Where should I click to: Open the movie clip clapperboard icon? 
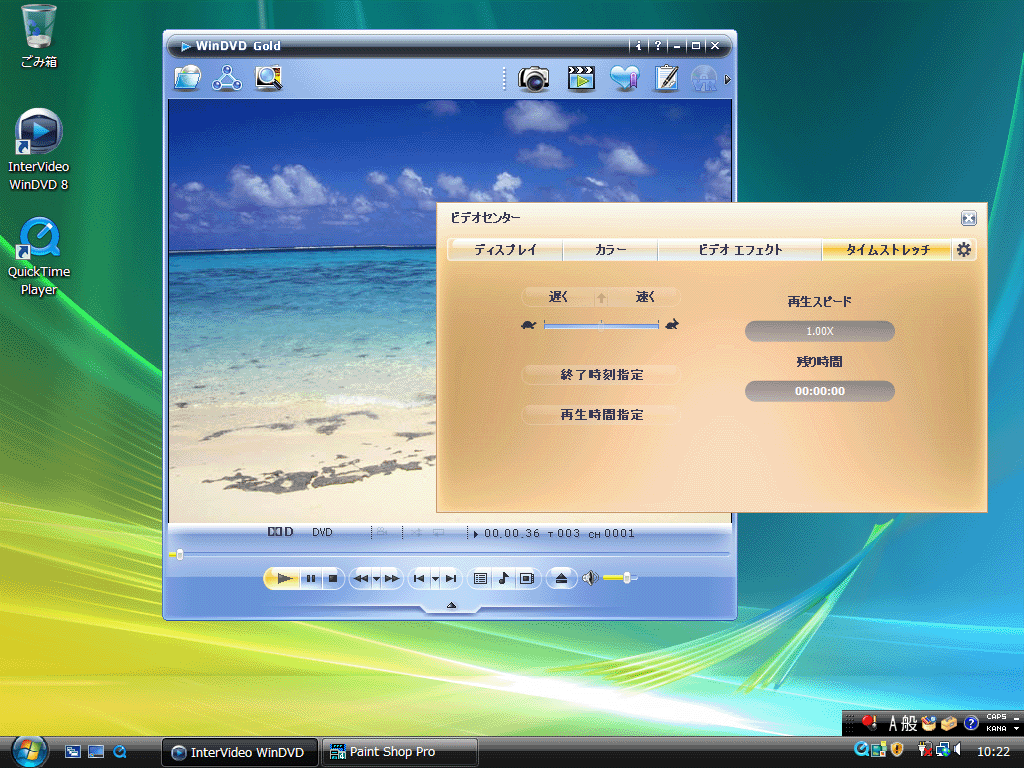coord(581,78)
